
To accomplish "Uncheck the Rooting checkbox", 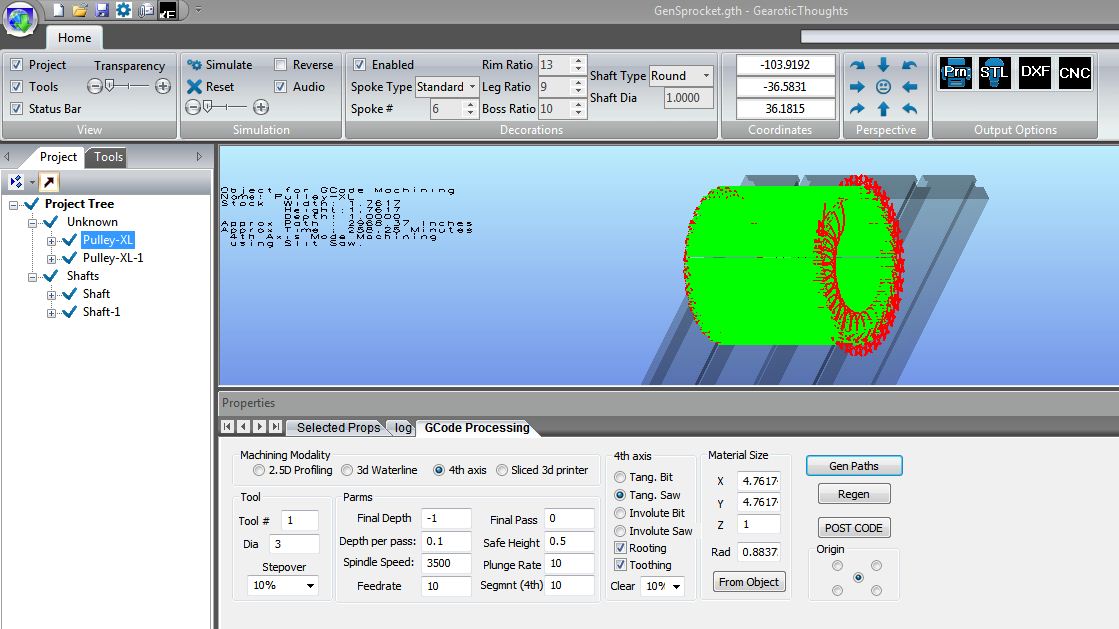I will [621, 548].
